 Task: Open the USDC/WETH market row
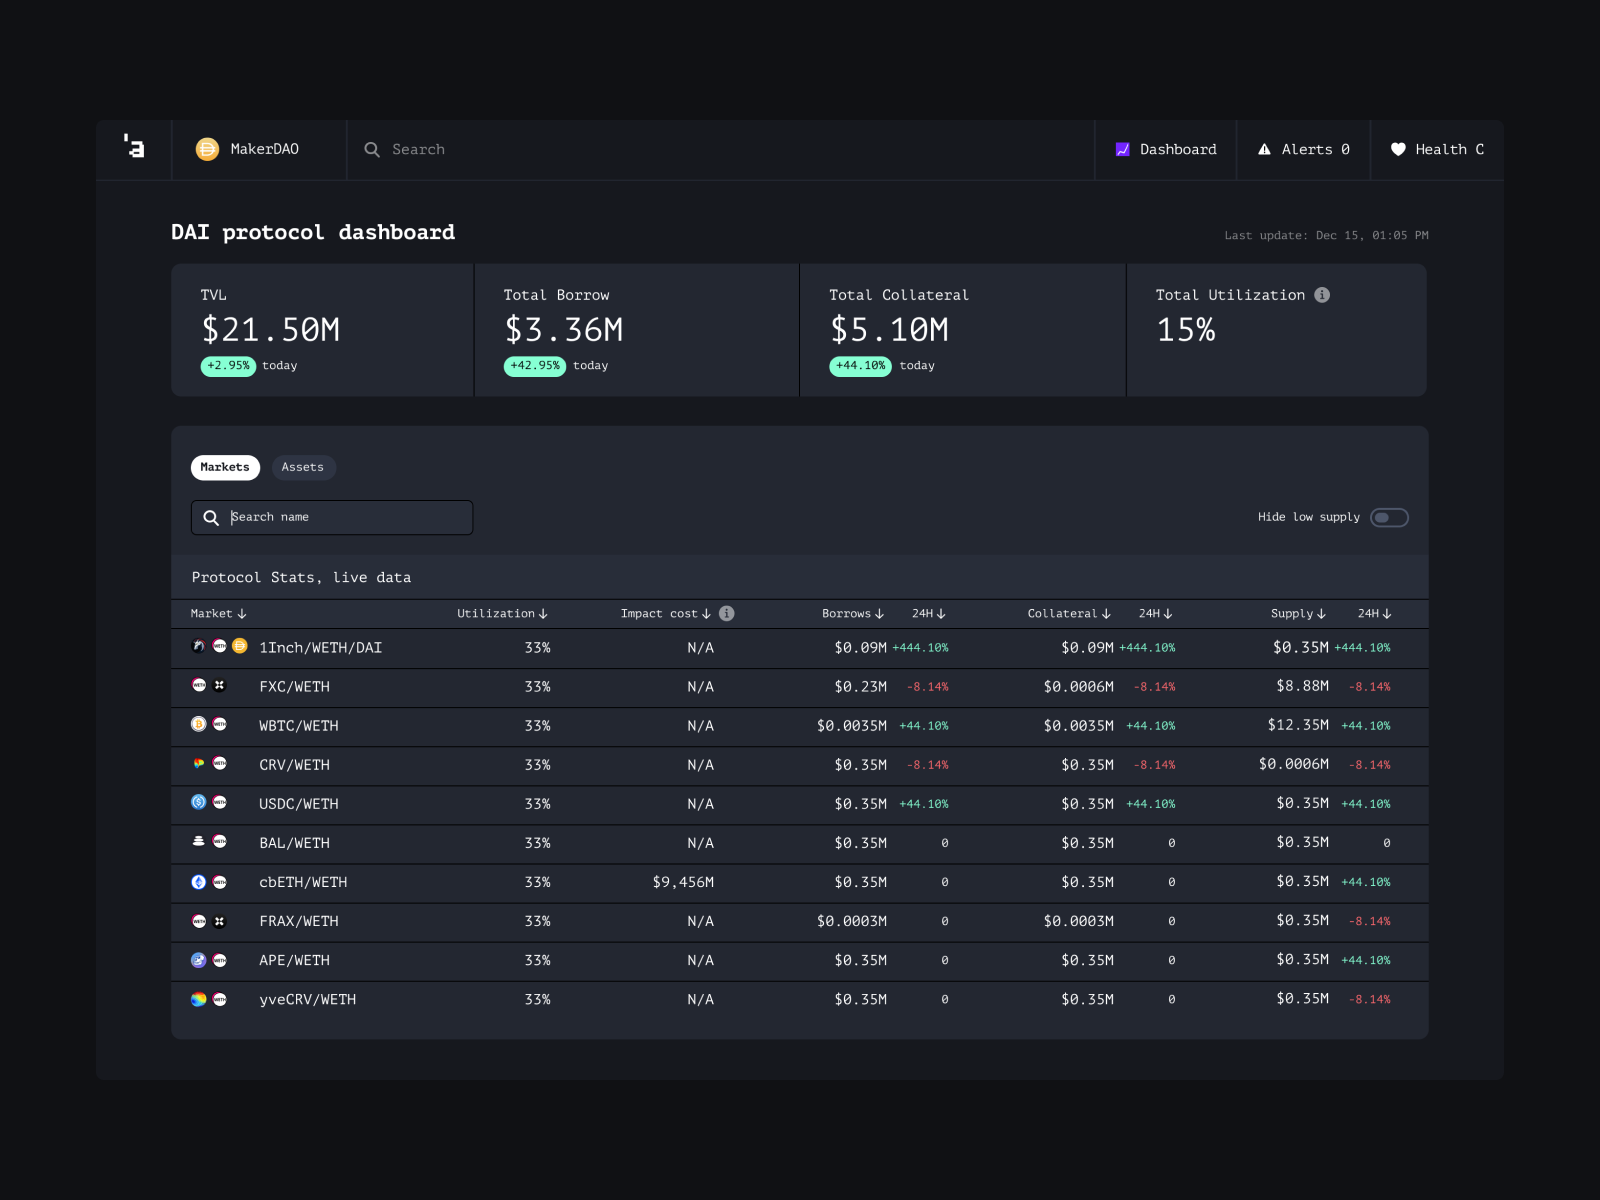[800, 804]
